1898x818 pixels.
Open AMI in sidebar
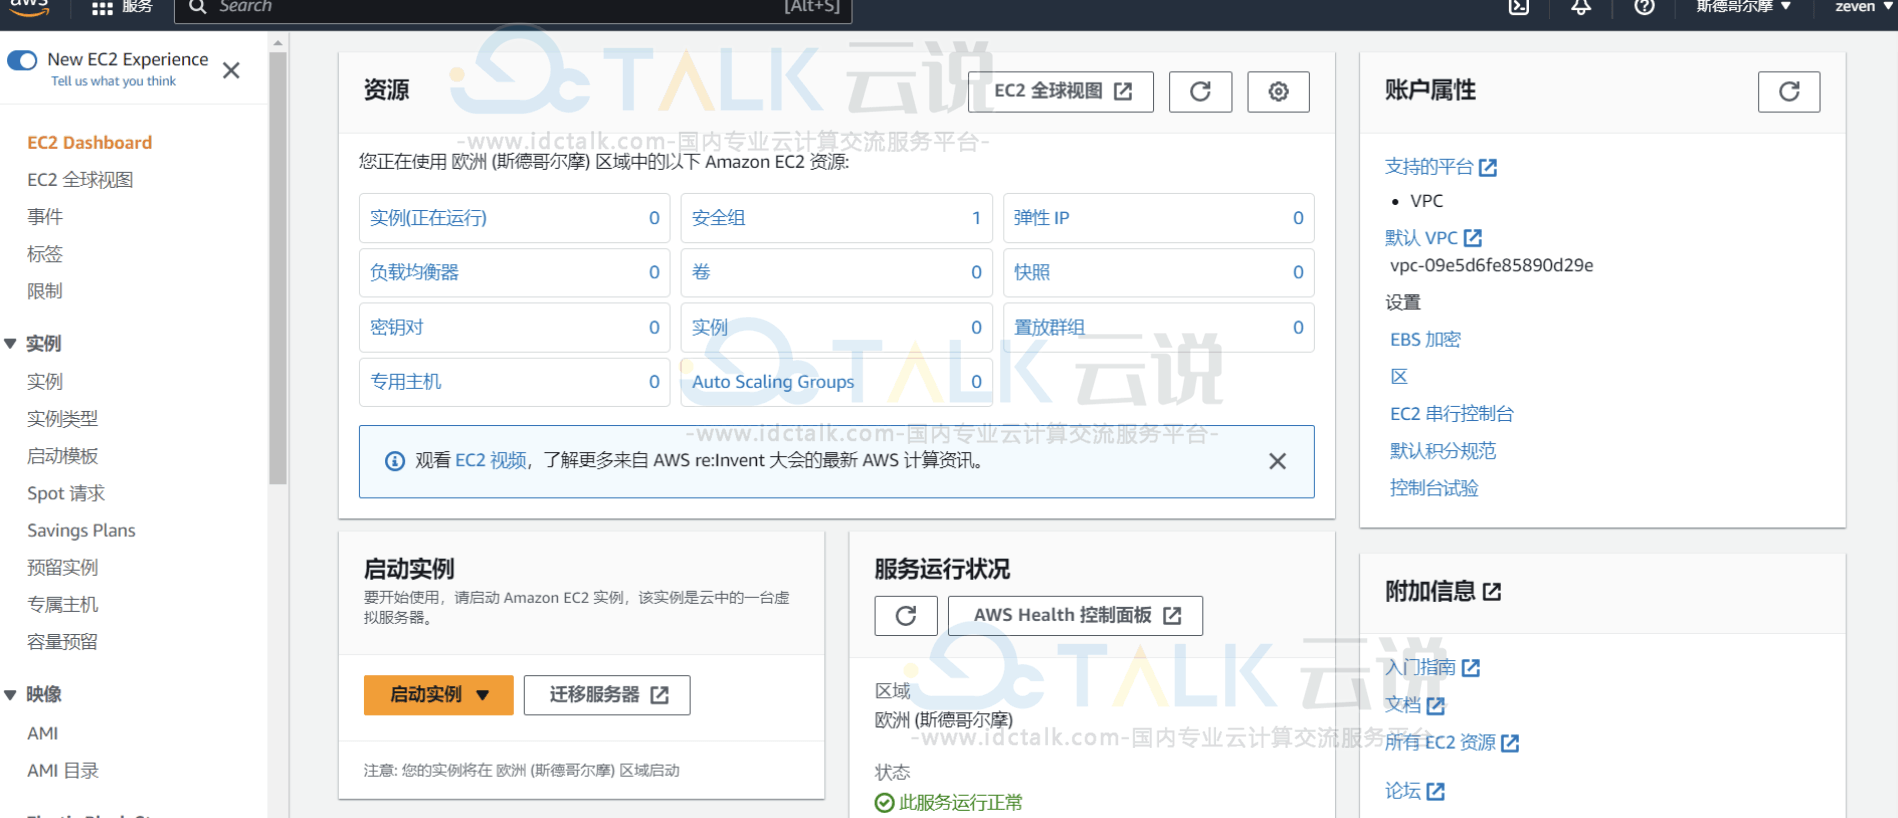click(43, 733)
